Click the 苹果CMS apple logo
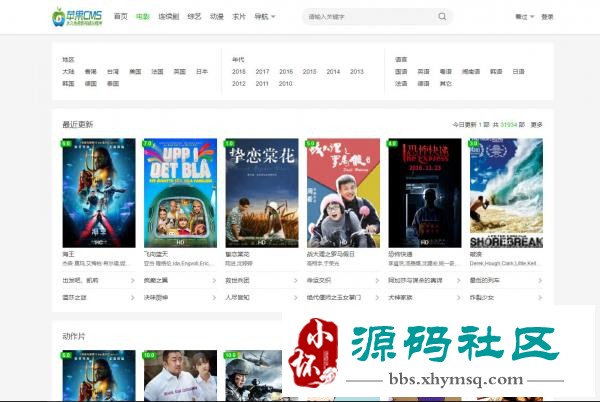This screenshot has height=402, width=600. [x=77, y=17]
